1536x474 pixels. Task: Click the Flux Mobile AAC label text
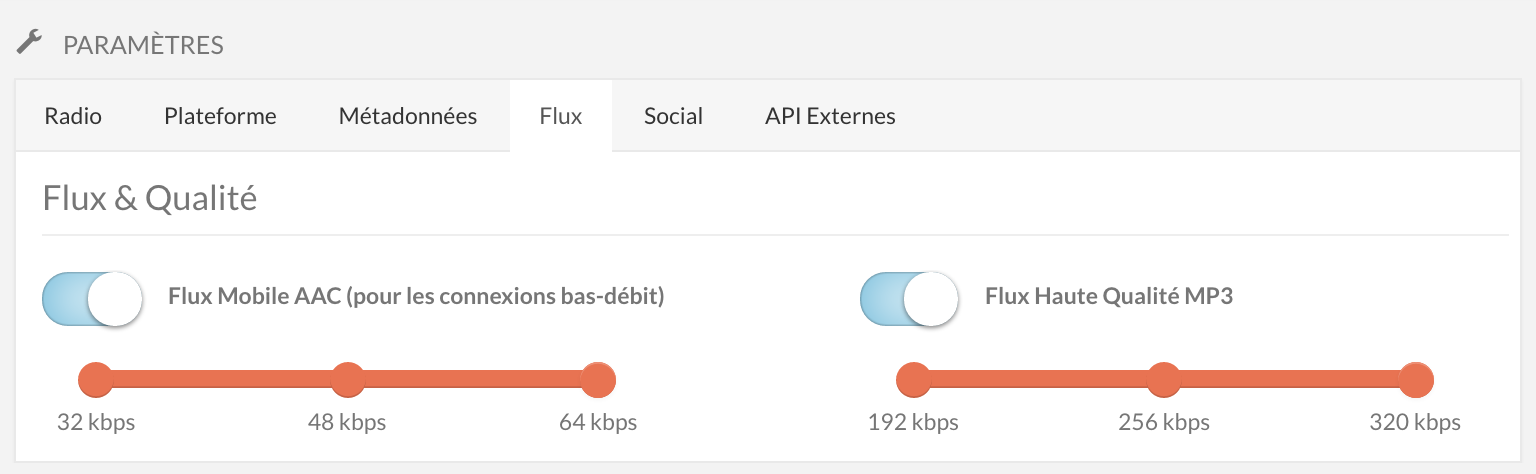(x=417, y=297)
